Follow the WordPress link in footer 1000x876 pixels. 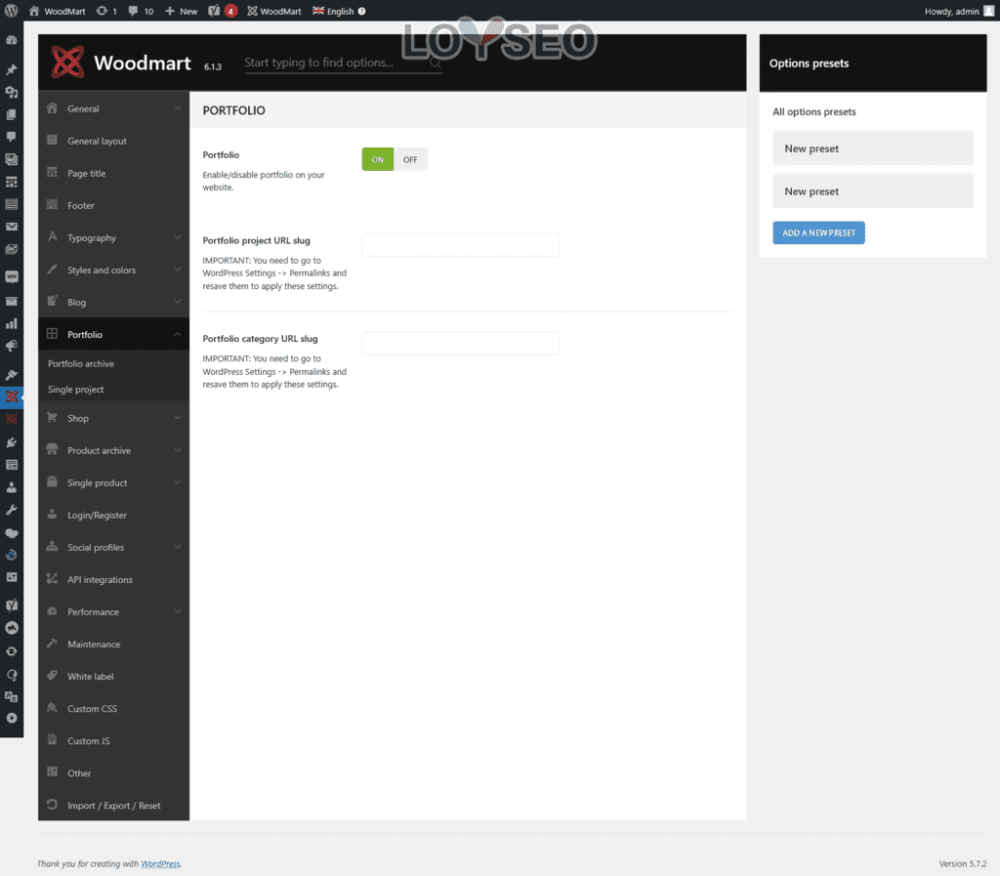pos(160,864)
